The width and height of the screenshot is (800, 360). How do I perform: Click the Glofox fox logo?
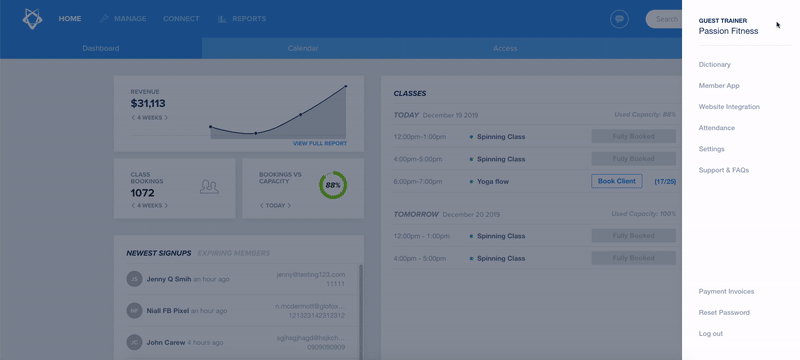32,19
